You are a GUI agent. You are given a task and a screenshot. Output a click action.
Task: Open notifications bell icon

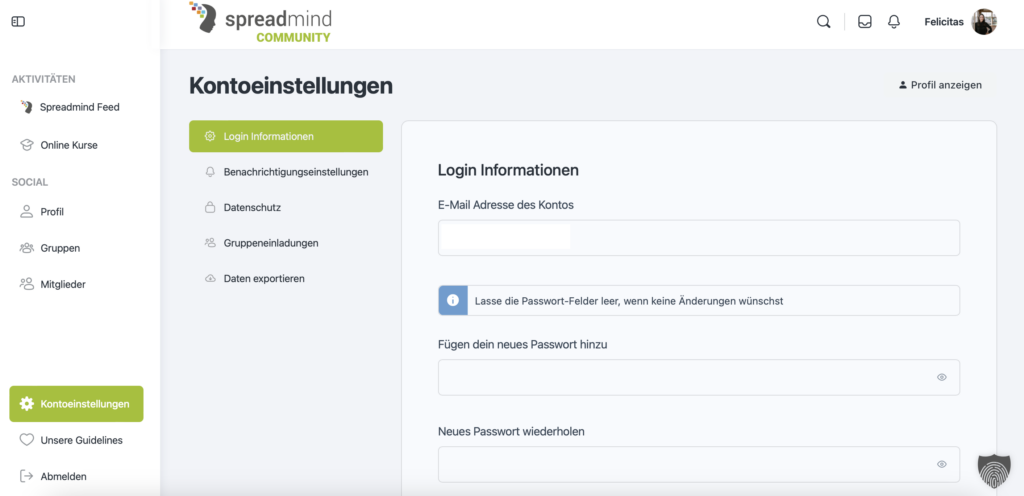(894, 22)
